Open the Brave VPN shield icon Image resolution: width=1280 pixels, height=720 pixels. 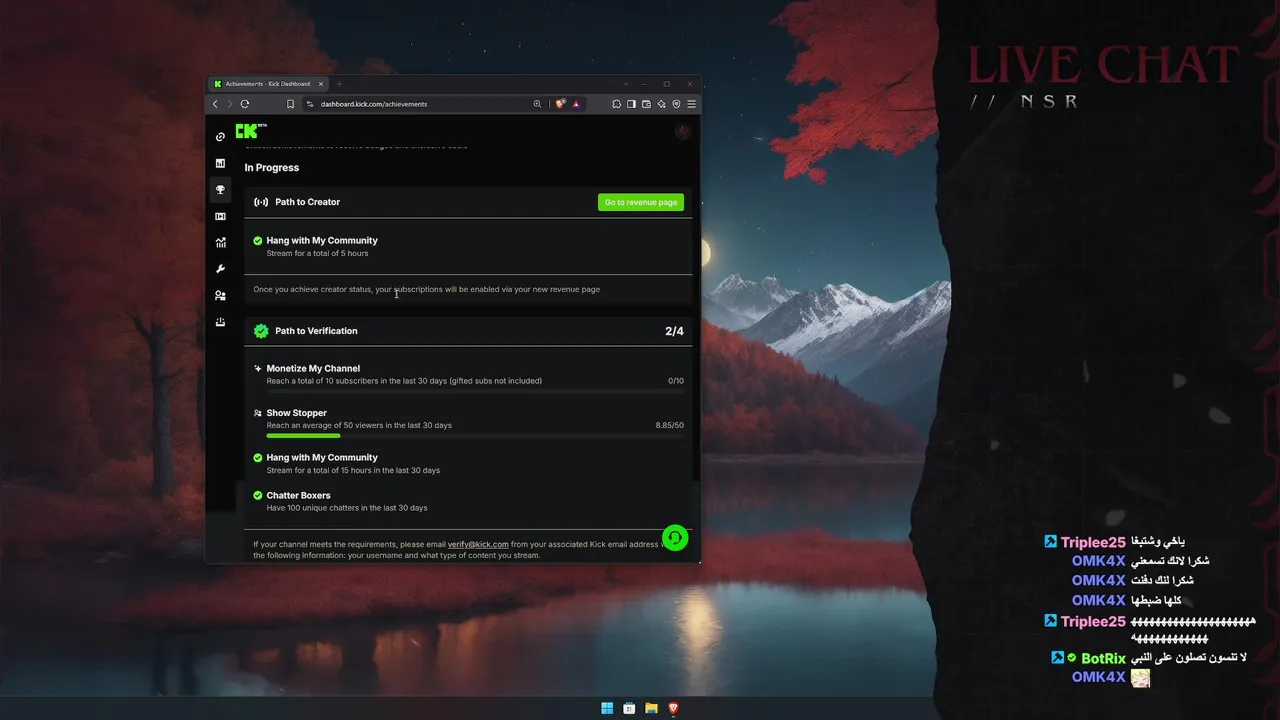(676, 104)
